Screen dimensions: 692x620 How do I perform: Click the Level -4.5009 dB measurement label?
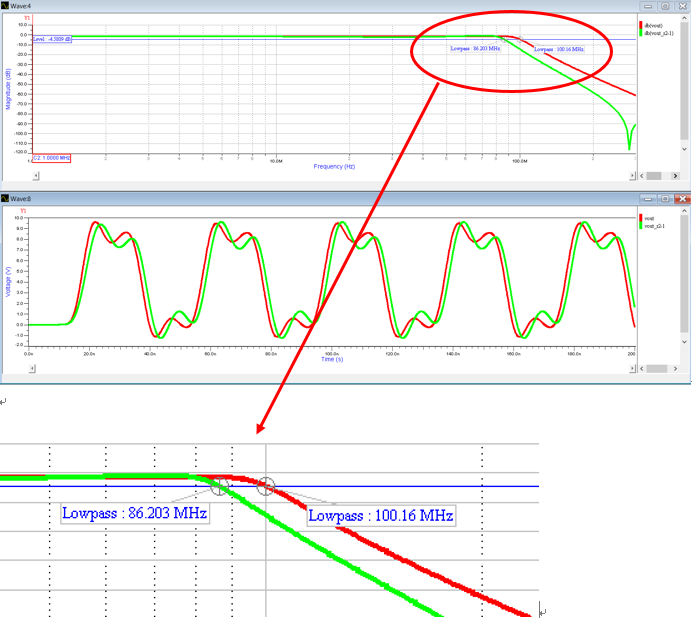pyautogui.click(x=51, y=40)
